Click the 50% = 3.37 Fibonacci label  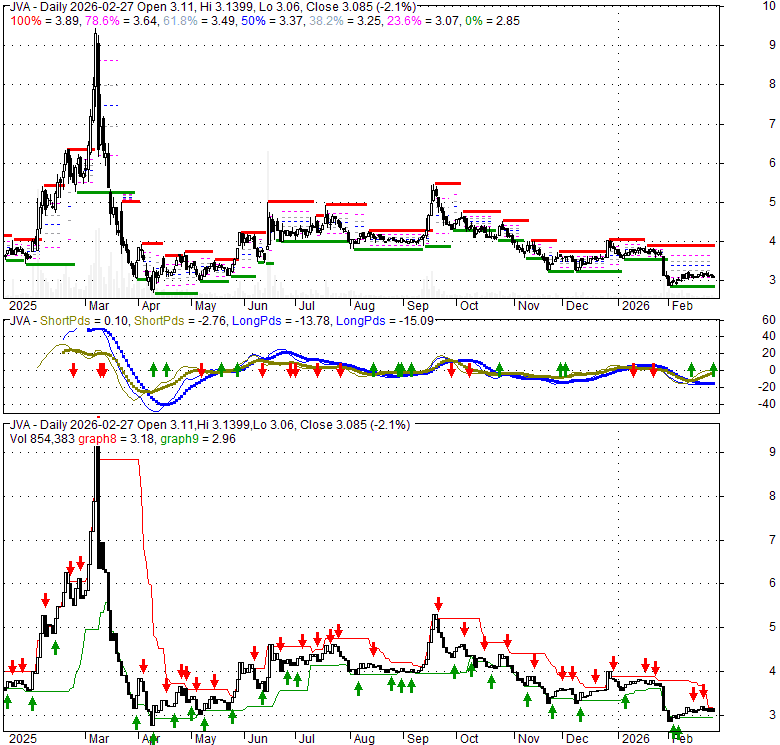pos(272,21)
